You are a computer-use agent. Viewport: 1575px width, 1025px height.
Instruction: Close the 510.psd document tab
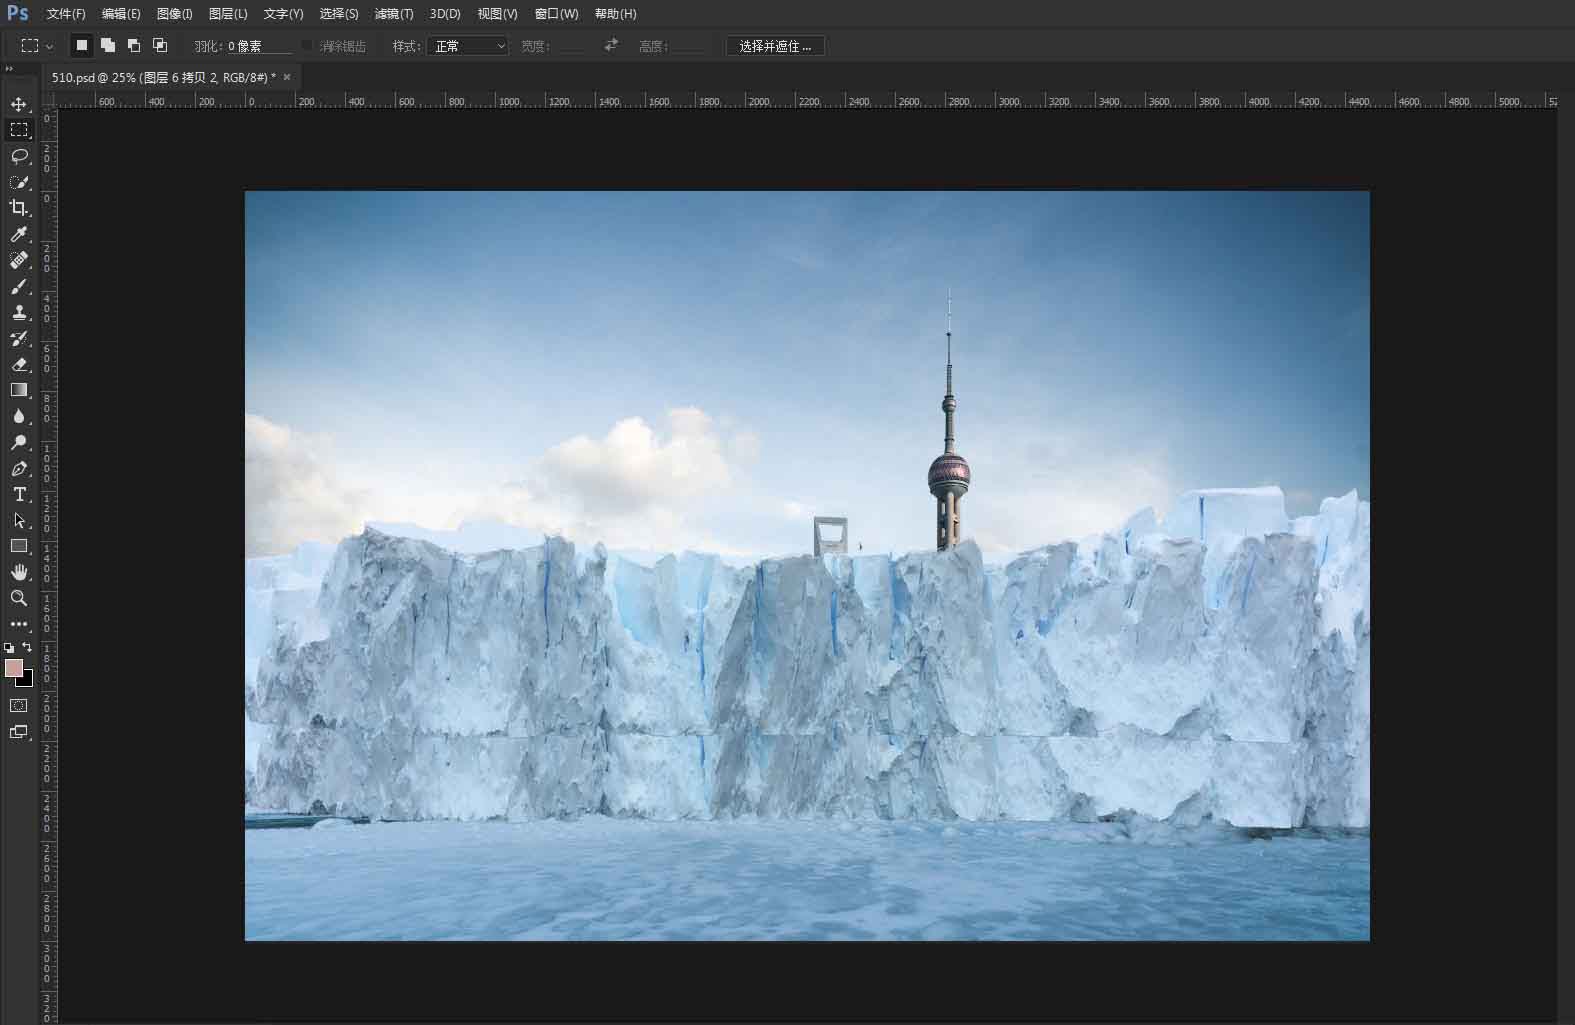point(287,77)
